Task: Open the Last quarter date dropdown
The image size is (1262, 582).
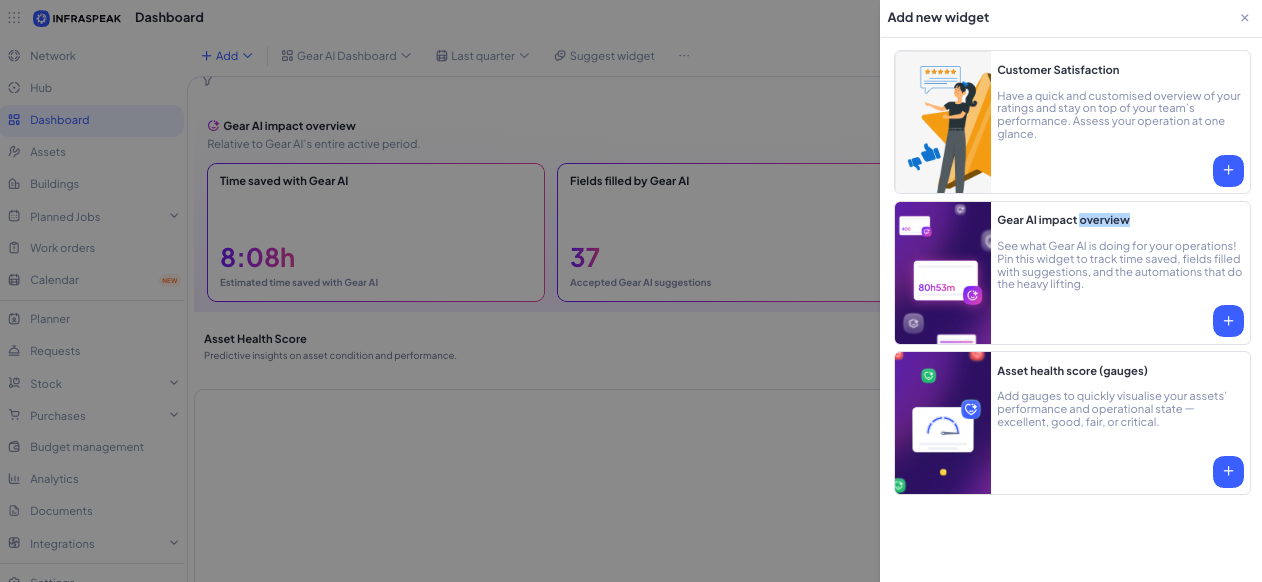Action: [x=482, y=56]
